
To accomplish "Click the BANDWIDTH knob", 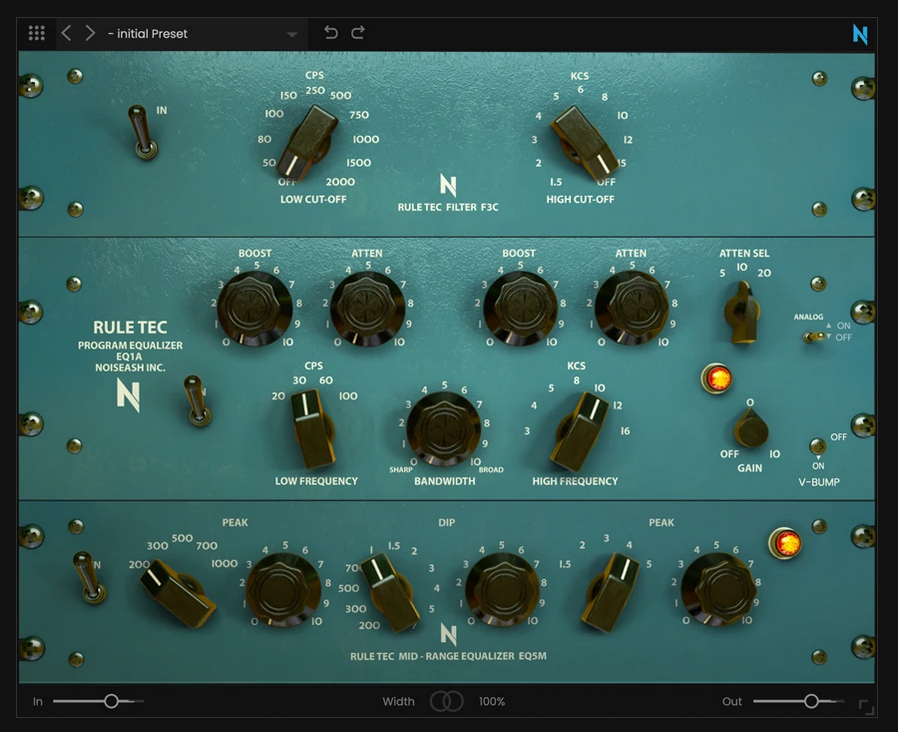I will [x=444, y=428].
